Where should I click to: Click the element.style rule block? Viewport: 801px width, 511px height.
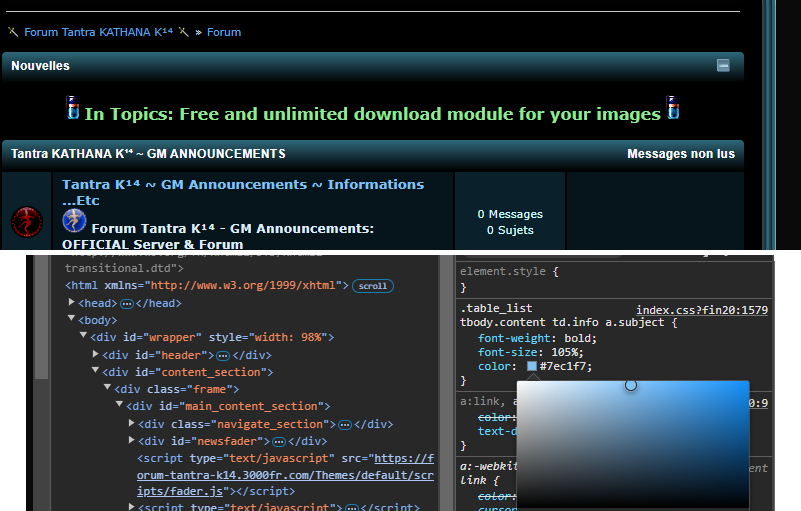coord(615,280)
